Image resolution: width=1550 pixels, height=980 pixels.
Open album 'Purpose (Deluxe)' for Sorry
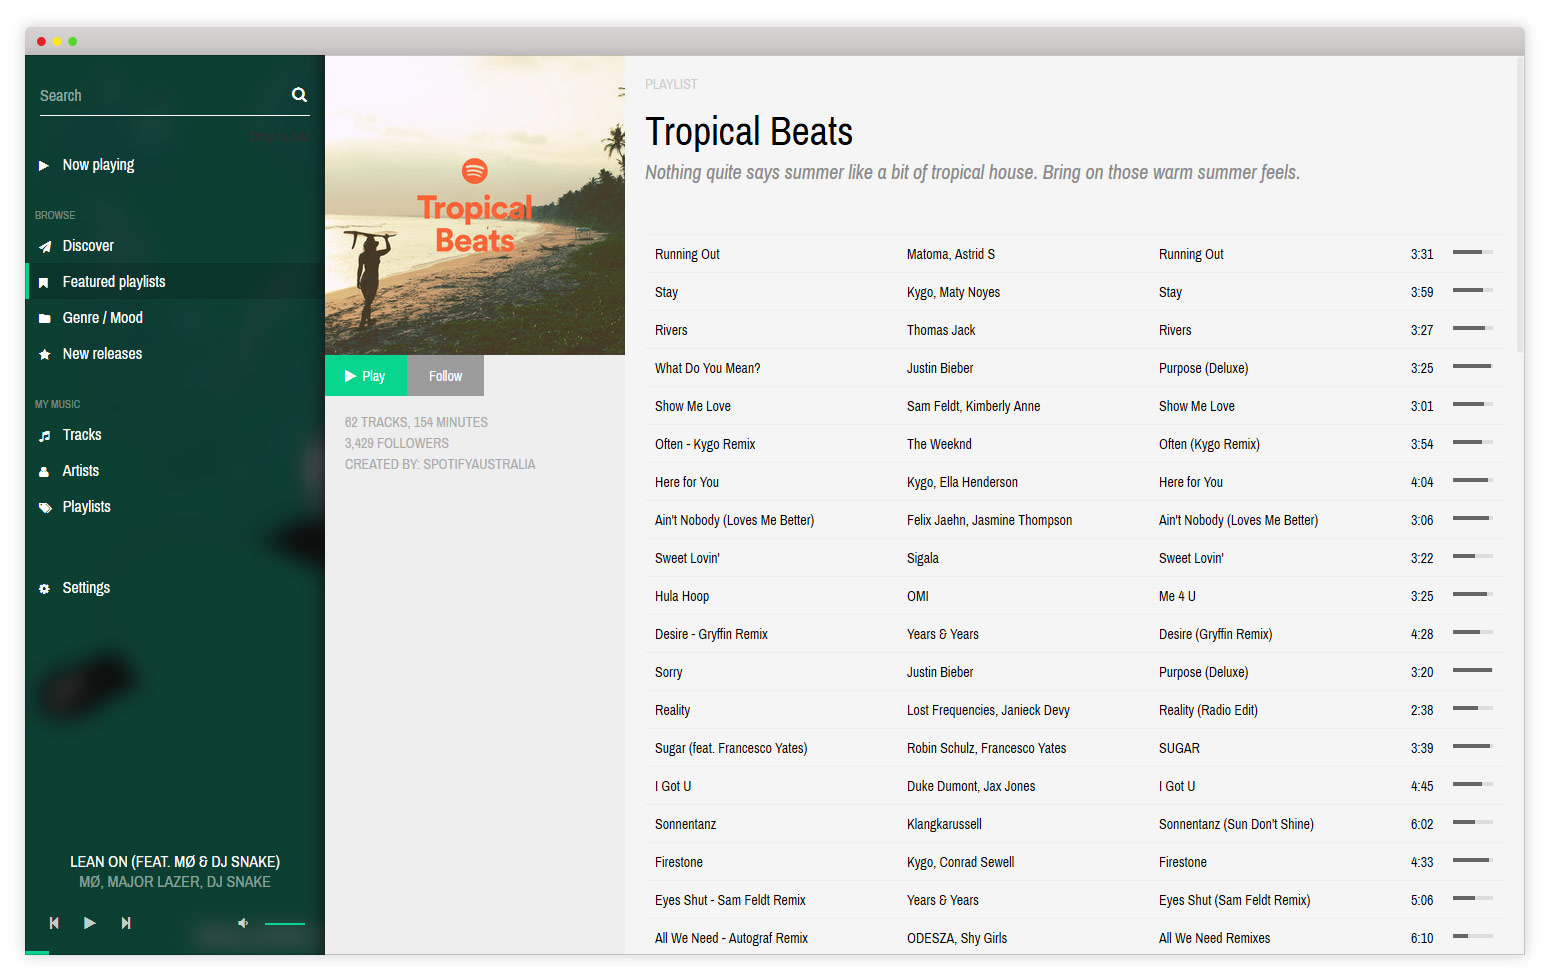click(x=1203, y=672)
